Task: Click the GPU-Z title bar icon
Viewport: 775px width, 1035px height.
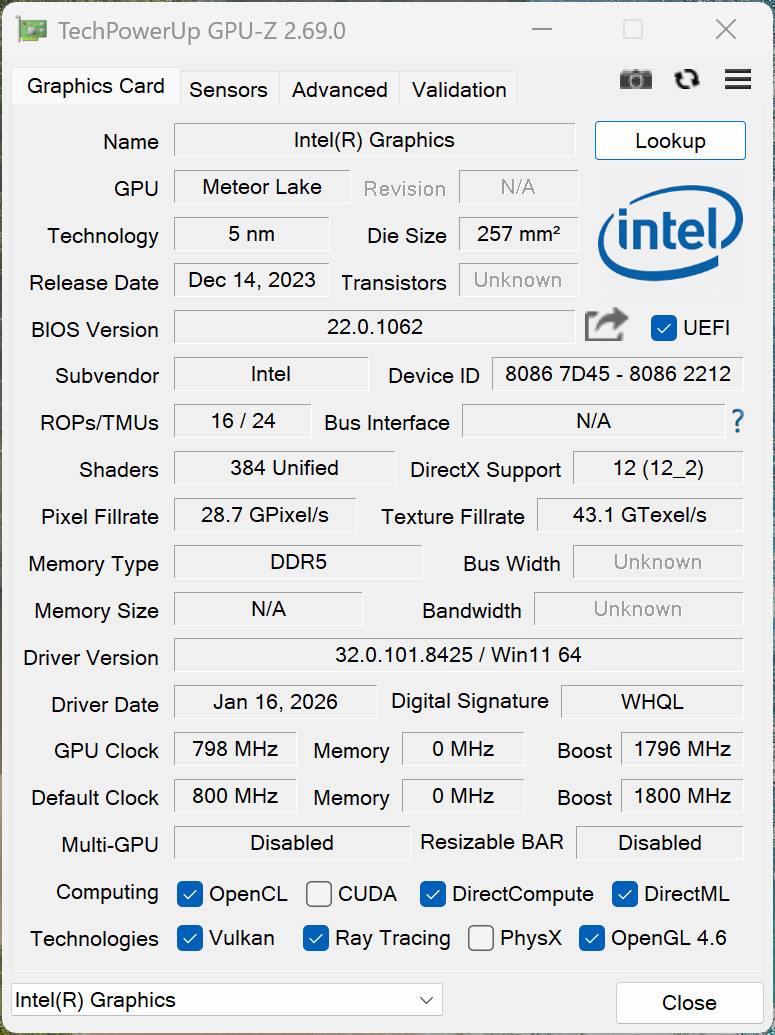Action: tap(32, 30)
